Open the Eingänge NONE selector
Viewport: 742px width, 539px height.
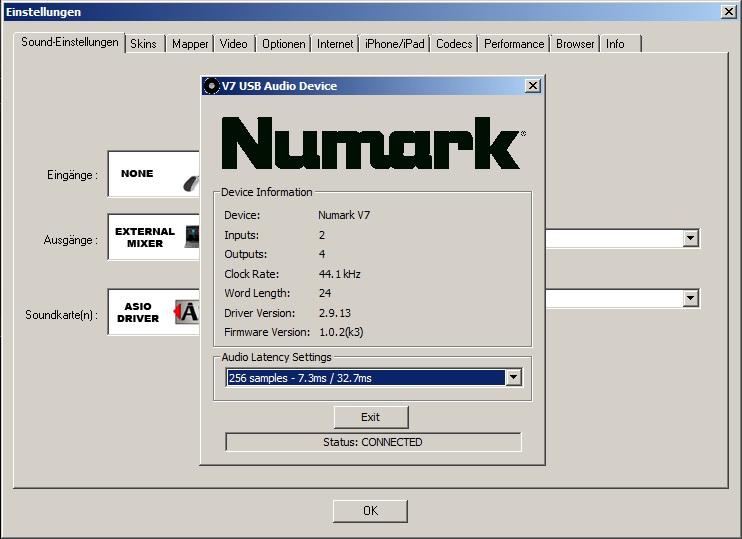(154, 174)
